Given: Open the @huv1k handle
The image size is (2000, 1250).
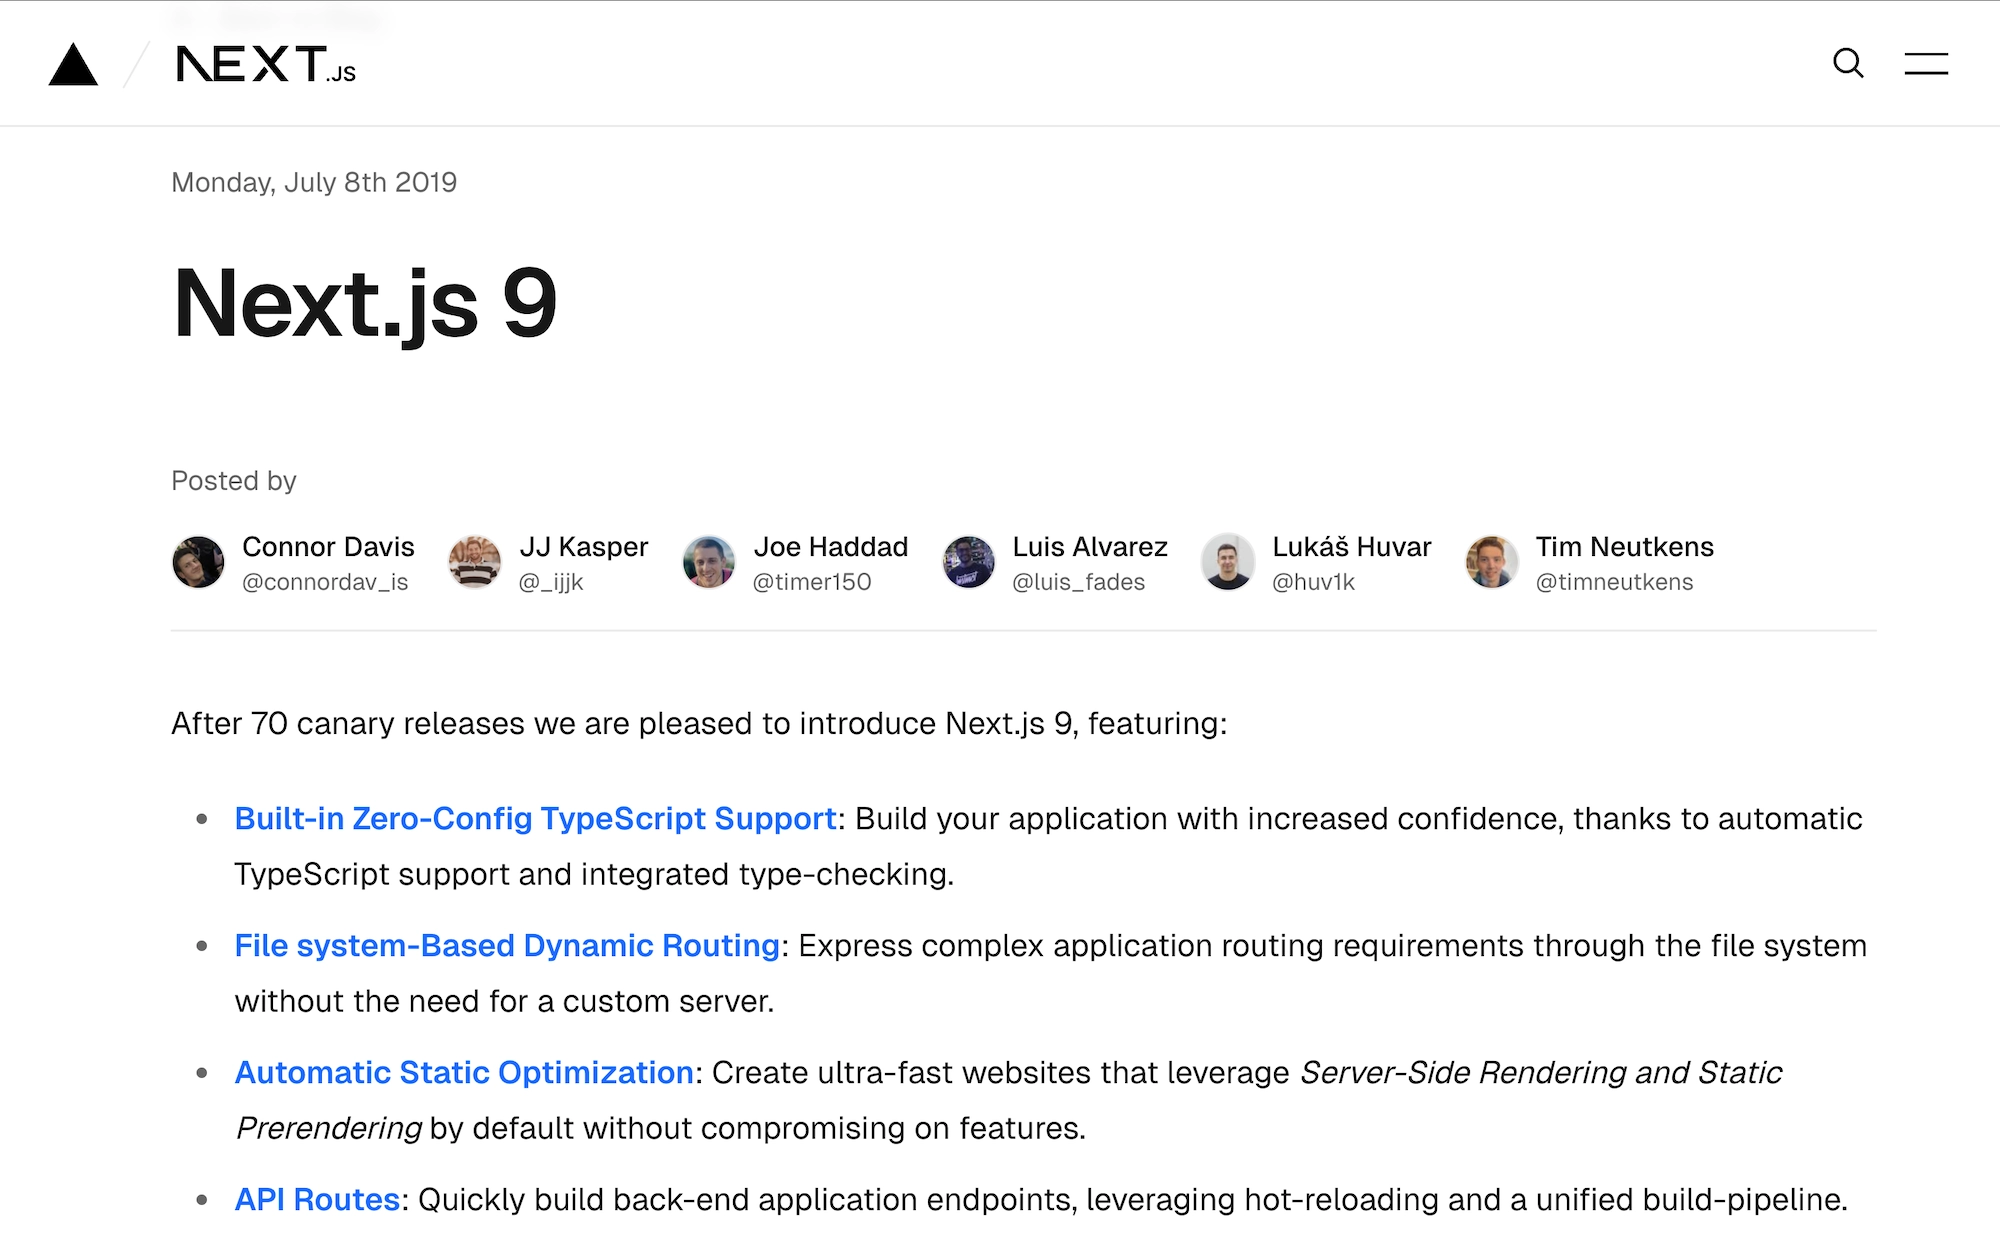Looking at the screenshot, I should 1314,582.
